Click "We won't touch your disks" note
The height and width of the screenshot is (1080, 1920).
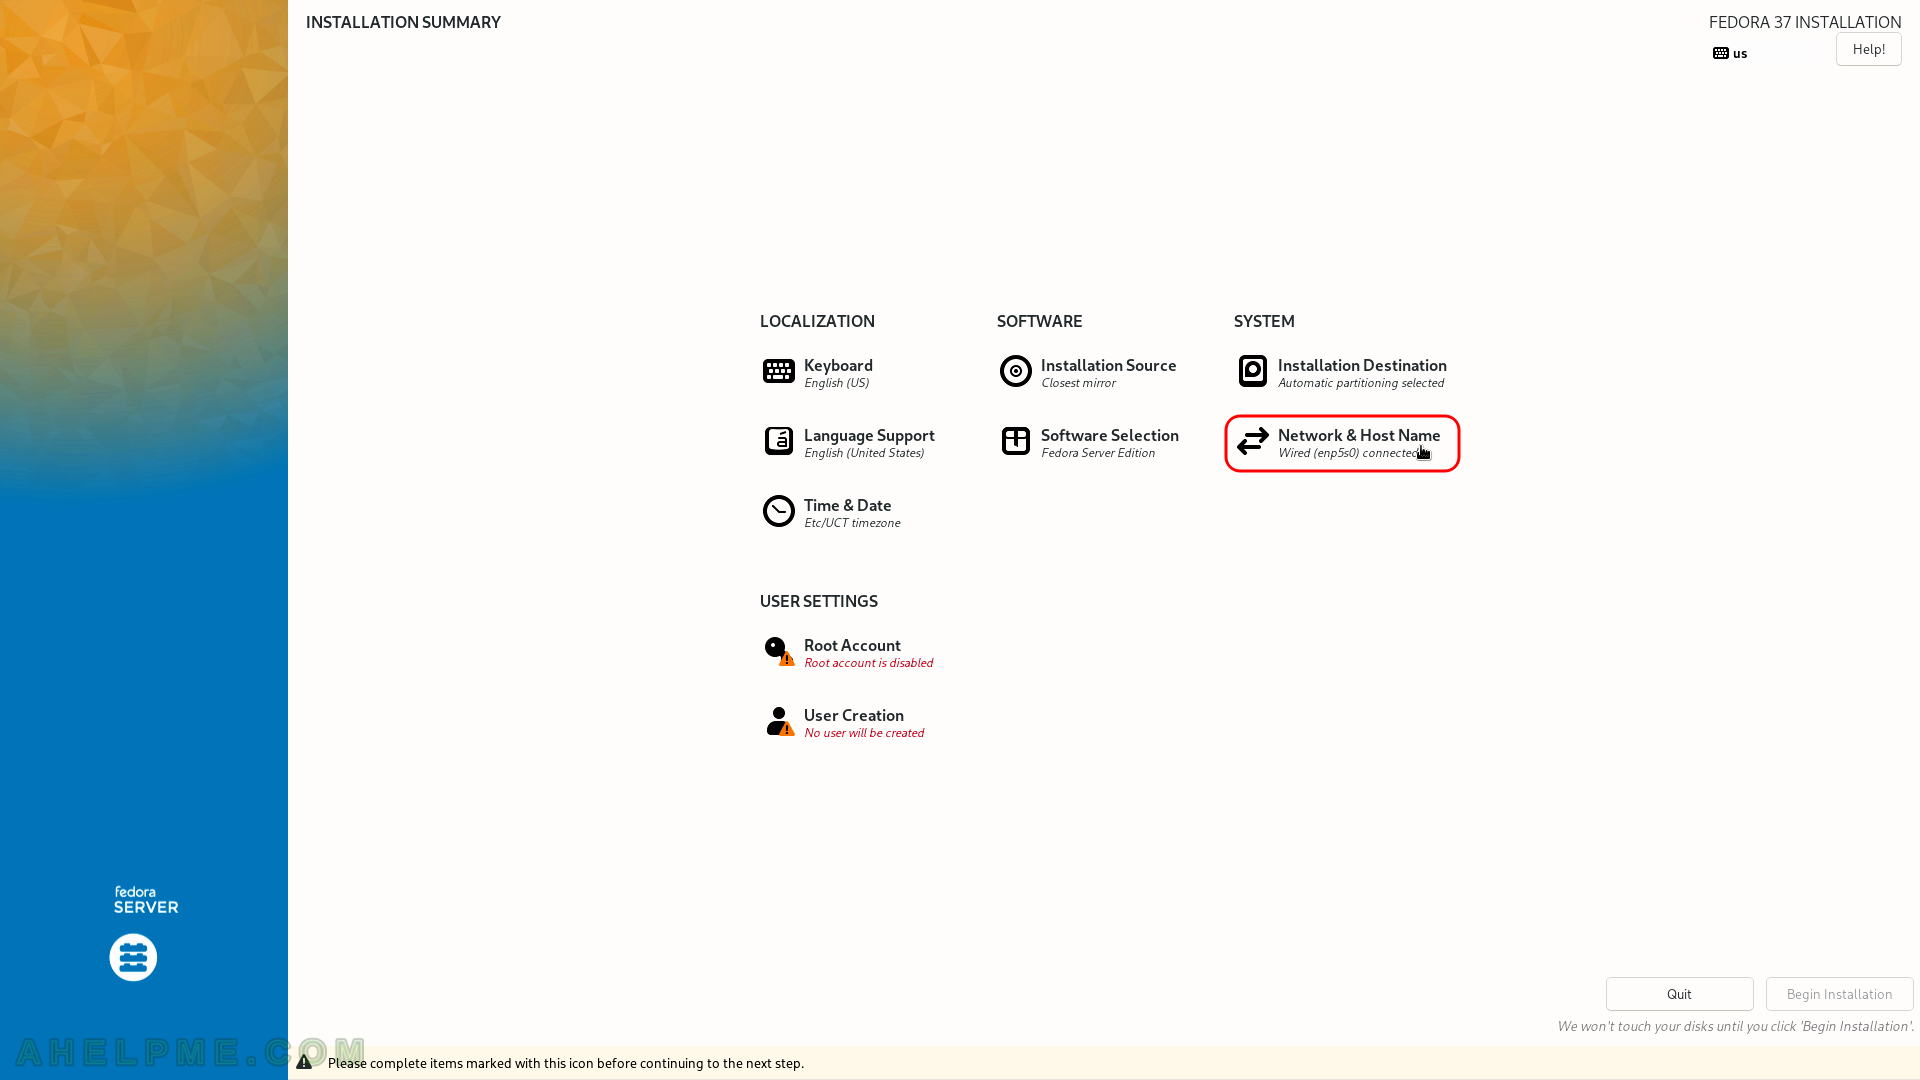tap(1735, 1026)
